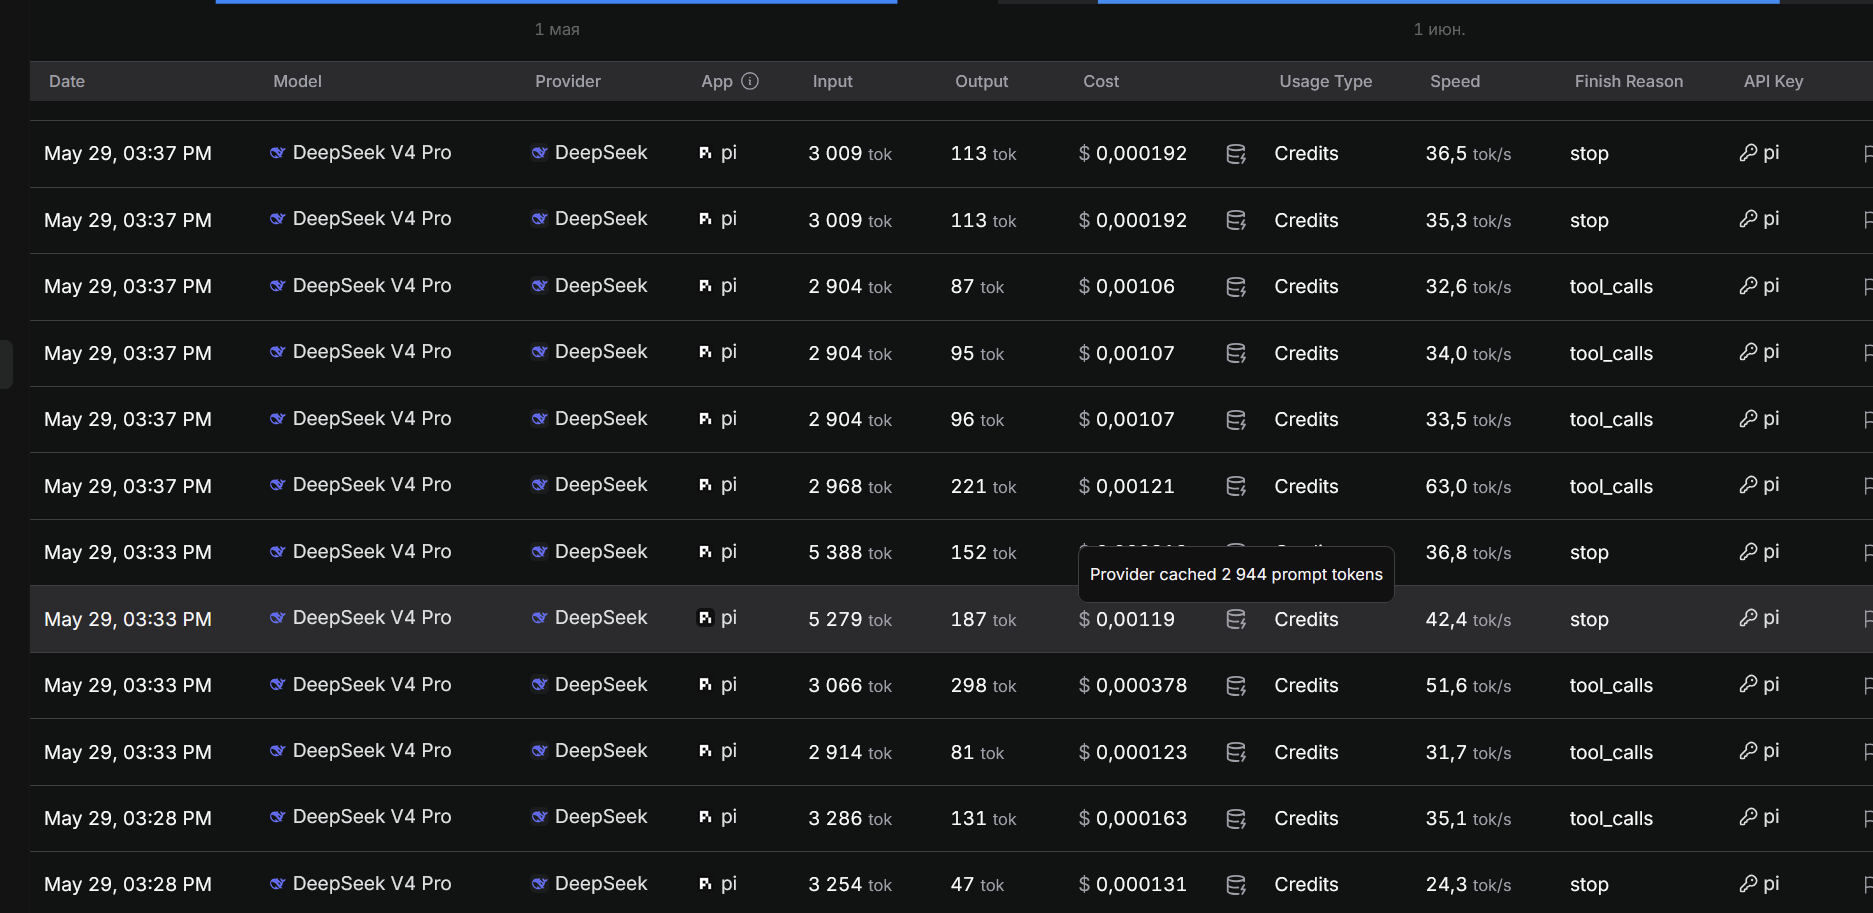Click the 298 tok output value
Viewport: 1873px width, 913px height.
(983, 686)
